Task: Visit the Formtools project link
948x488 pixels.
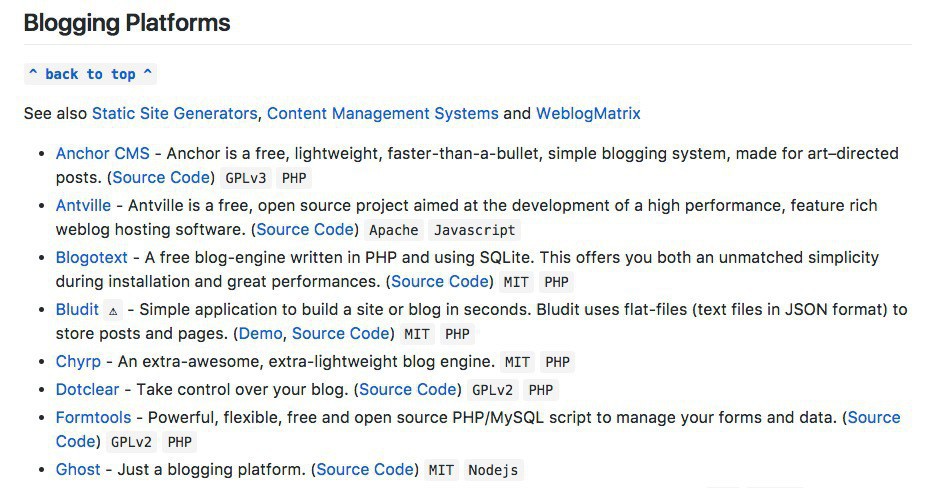Action: [94, 417]
